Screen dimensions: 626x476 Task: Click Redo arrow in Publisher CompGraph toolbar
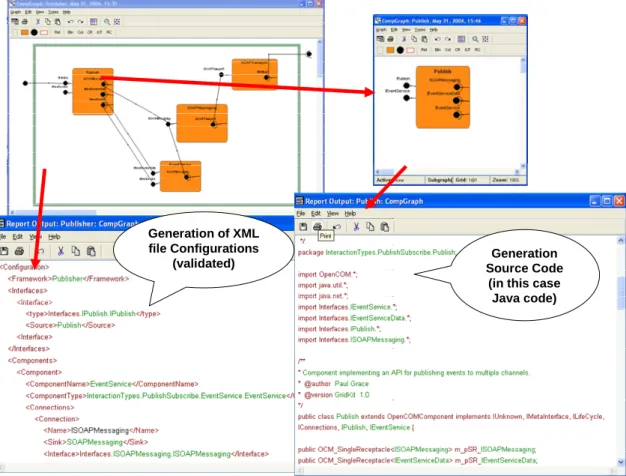tap(80, 22)
